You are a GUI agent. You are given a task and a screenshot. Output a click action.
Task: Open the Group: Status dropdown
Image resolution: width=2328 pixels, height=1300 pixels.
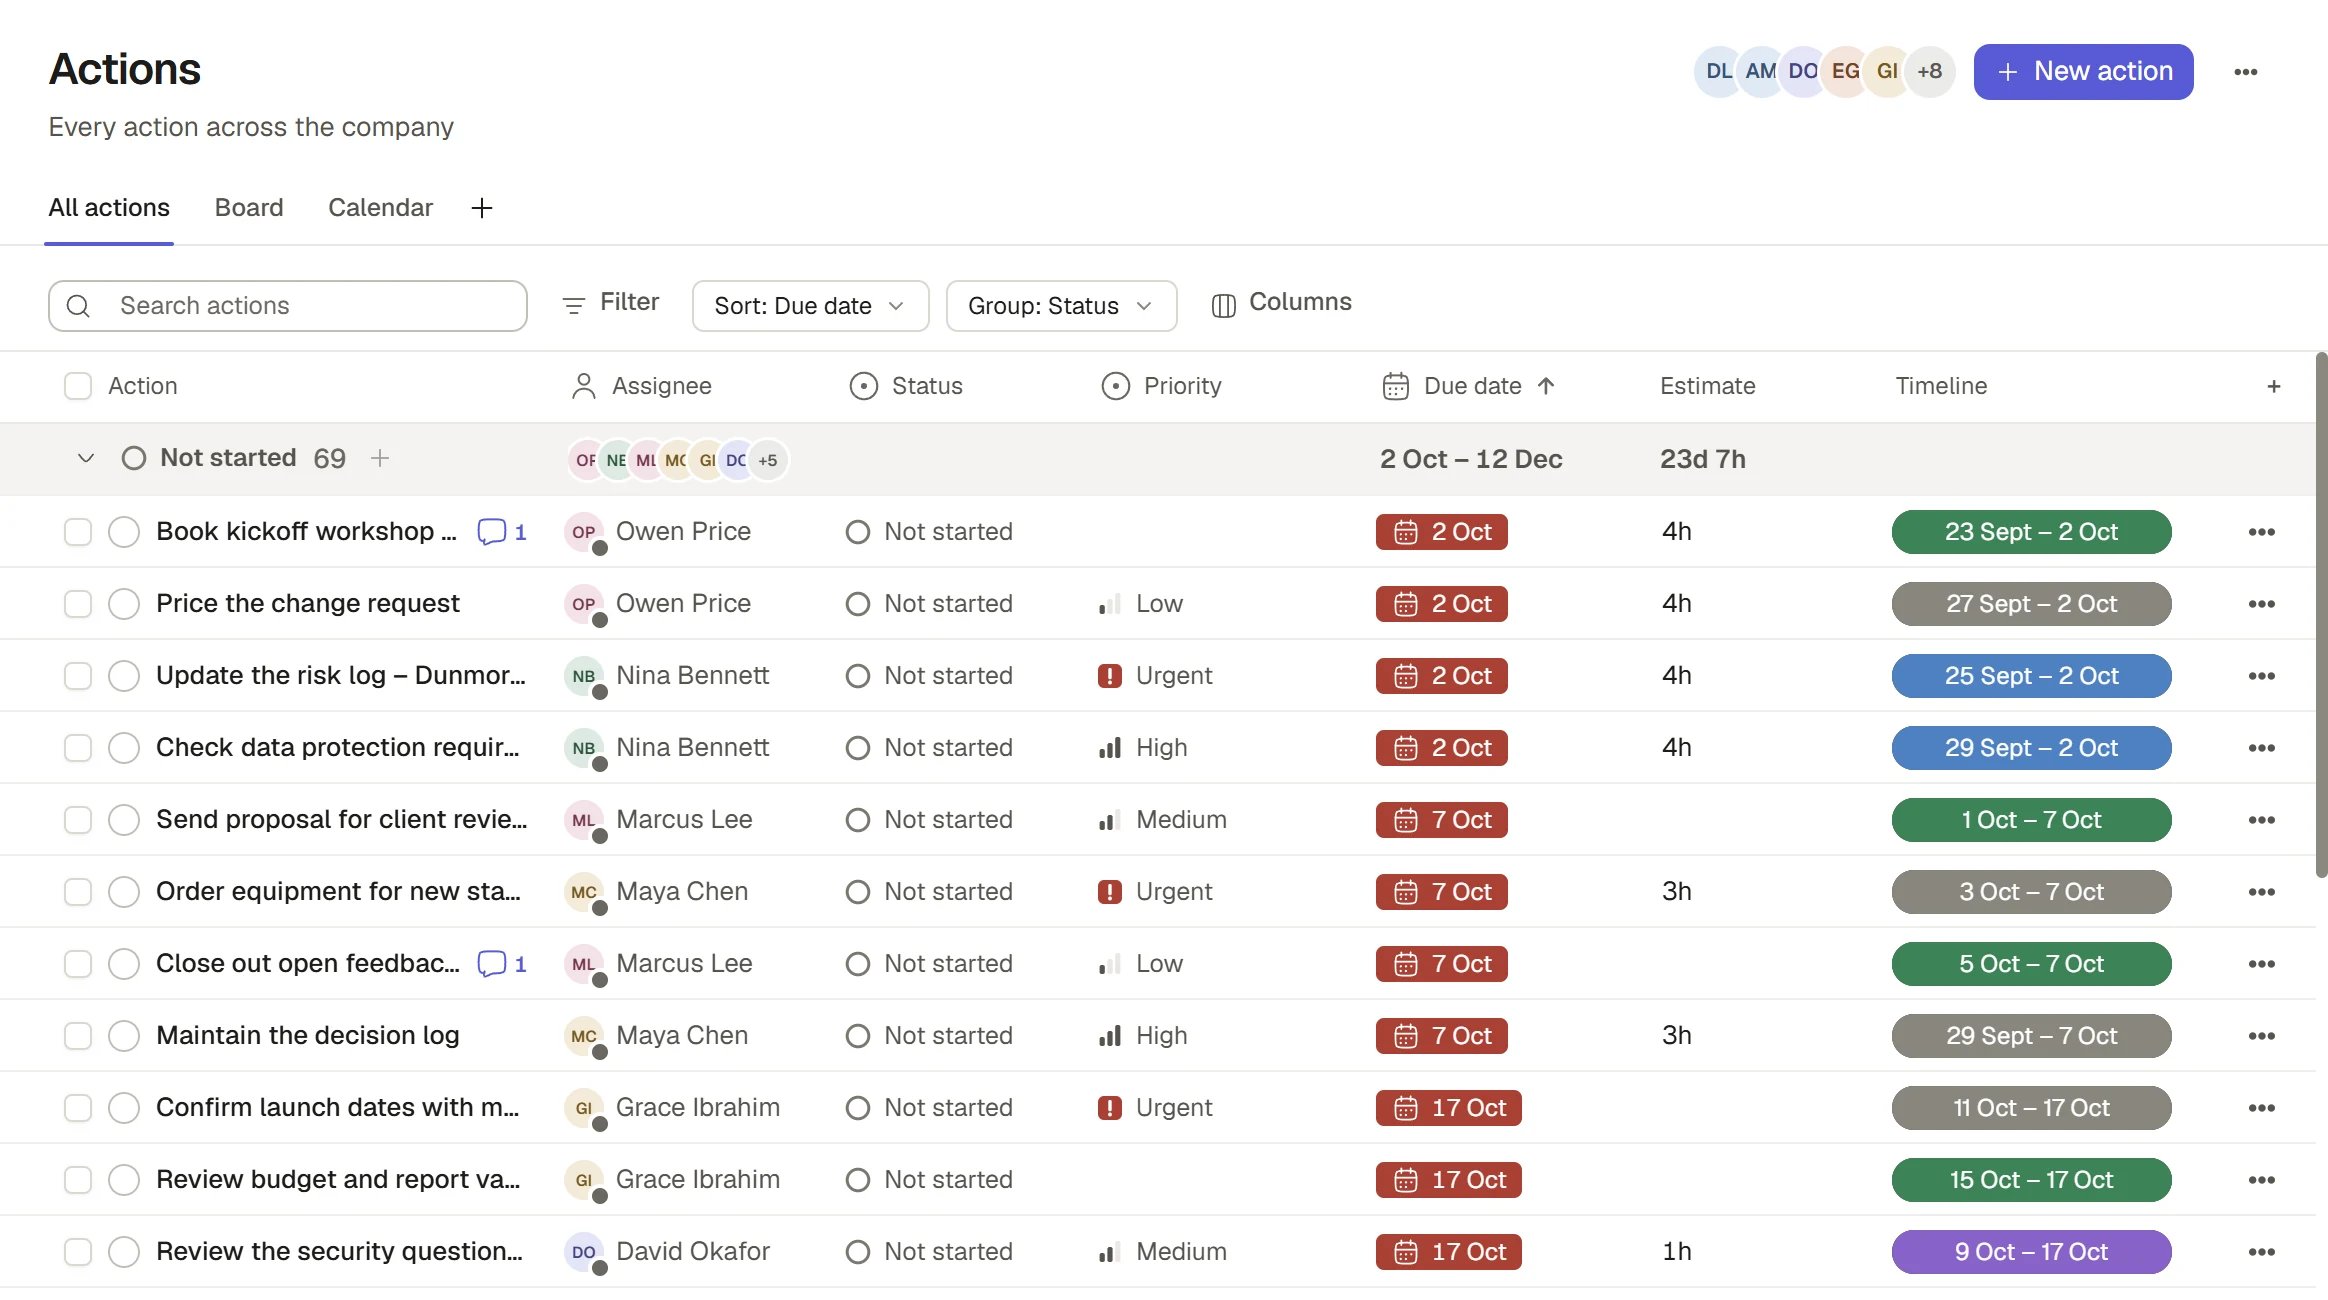[x=1061, y=306]
